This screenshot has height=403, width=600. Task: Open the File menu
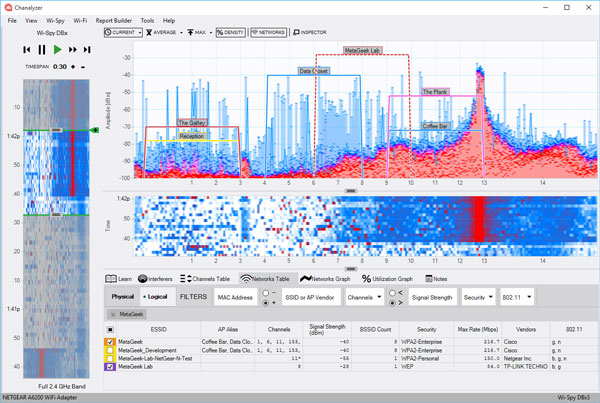pyautogui.click(x=12, y=21)
